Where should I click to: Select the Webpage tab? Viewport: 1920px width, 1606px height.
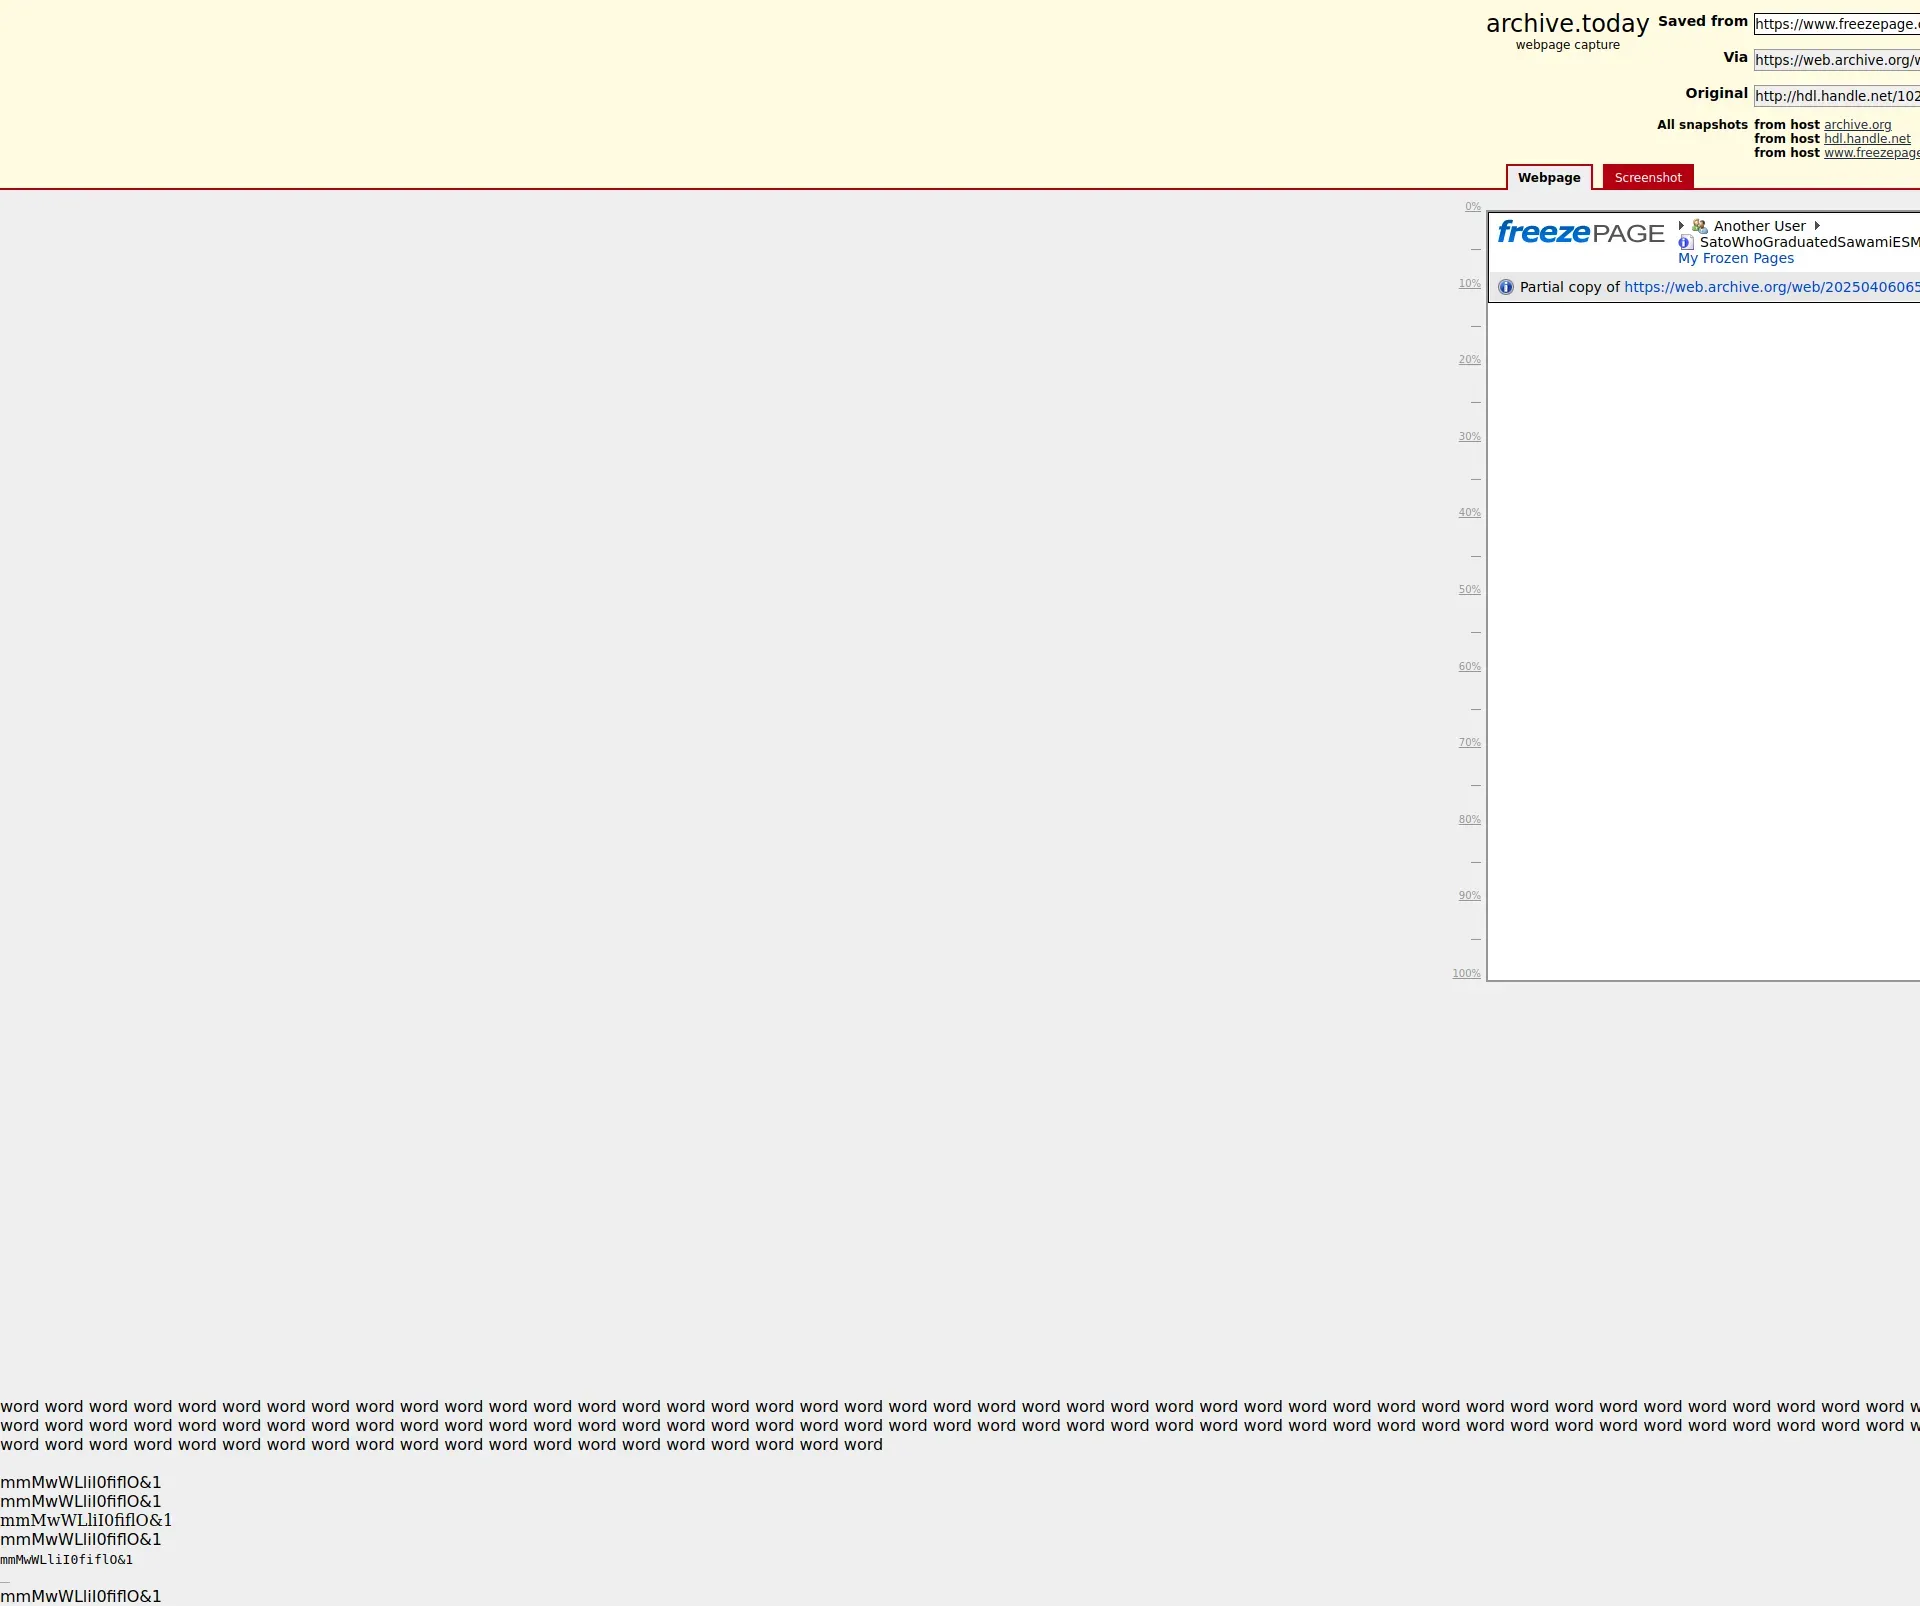click(x=1548, y=178)
